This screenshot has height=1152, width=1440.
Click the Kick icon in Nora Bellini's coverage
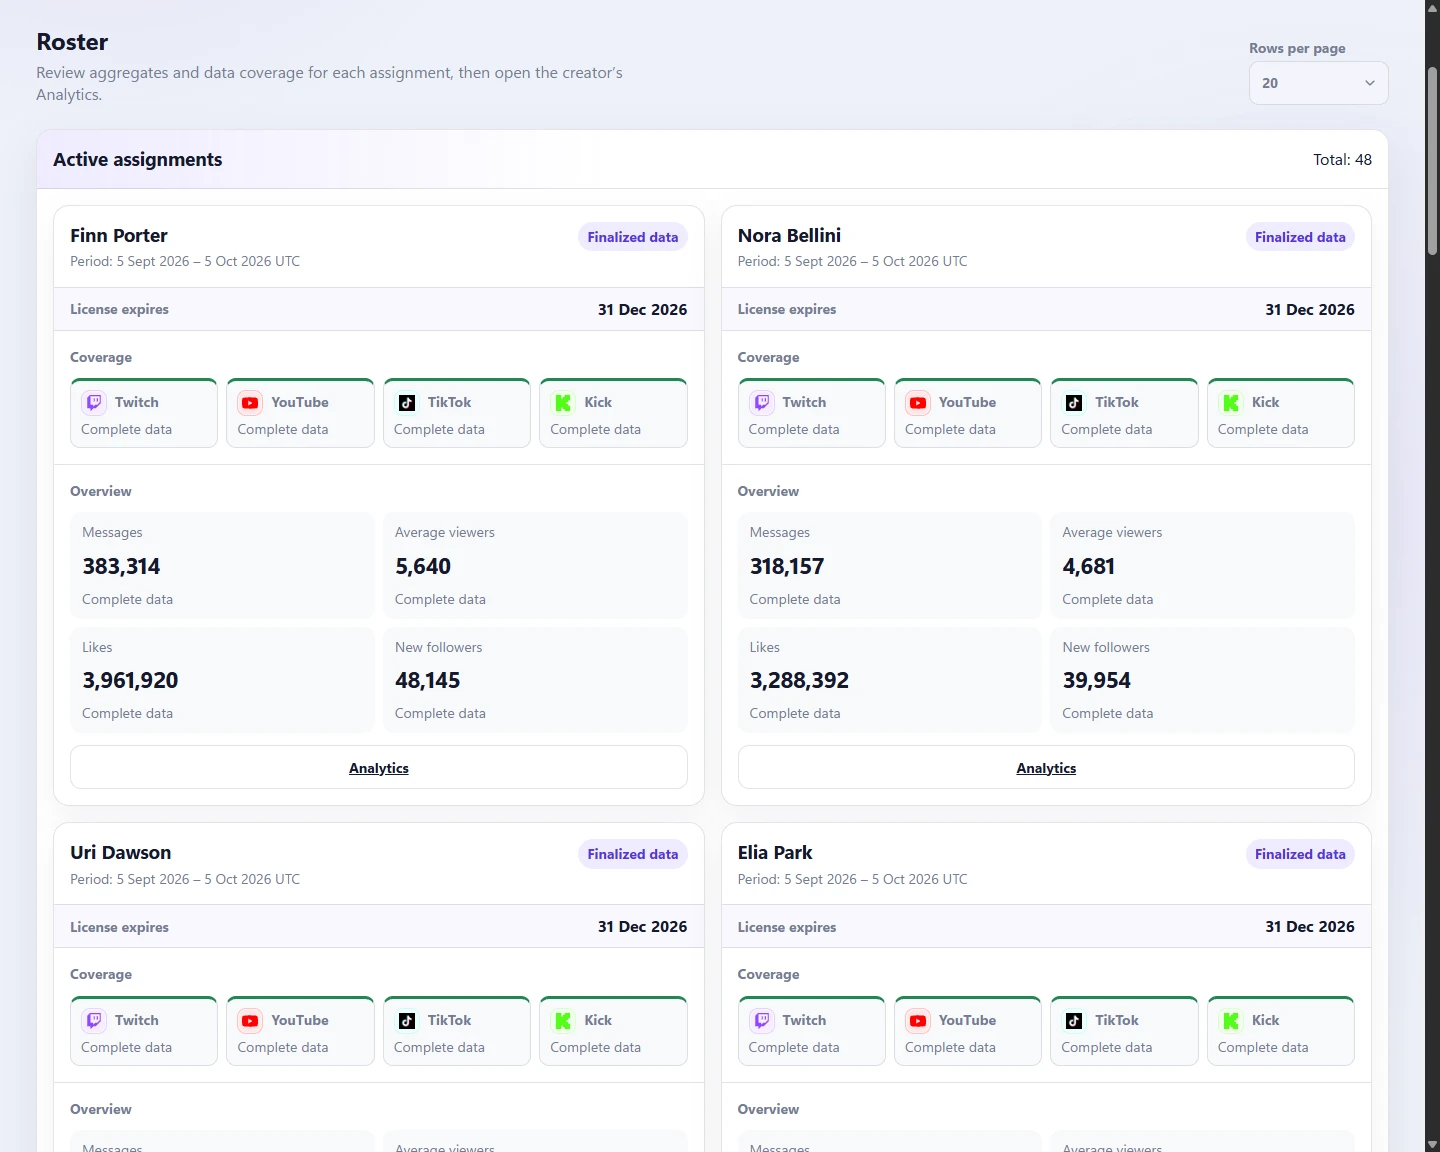tap(1231, 402)
